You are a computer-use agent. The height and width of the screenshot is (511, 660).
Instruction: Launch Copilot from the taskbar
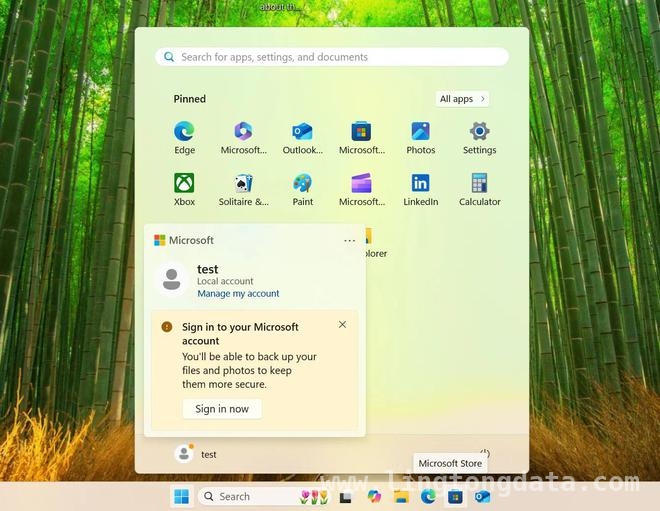tap(373, 497)
